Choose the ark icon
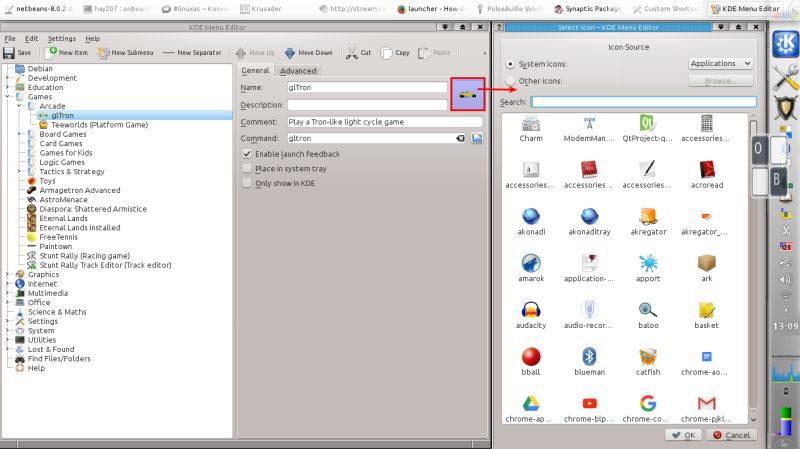Screen dimensions: 800x449 coord(707,269)
